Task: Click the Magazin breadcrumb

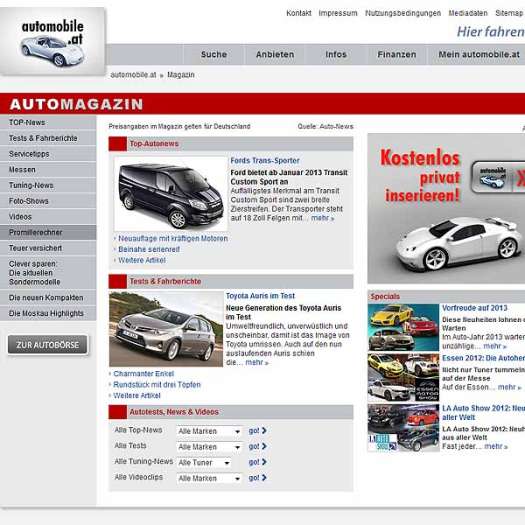Action: point(181,75)
